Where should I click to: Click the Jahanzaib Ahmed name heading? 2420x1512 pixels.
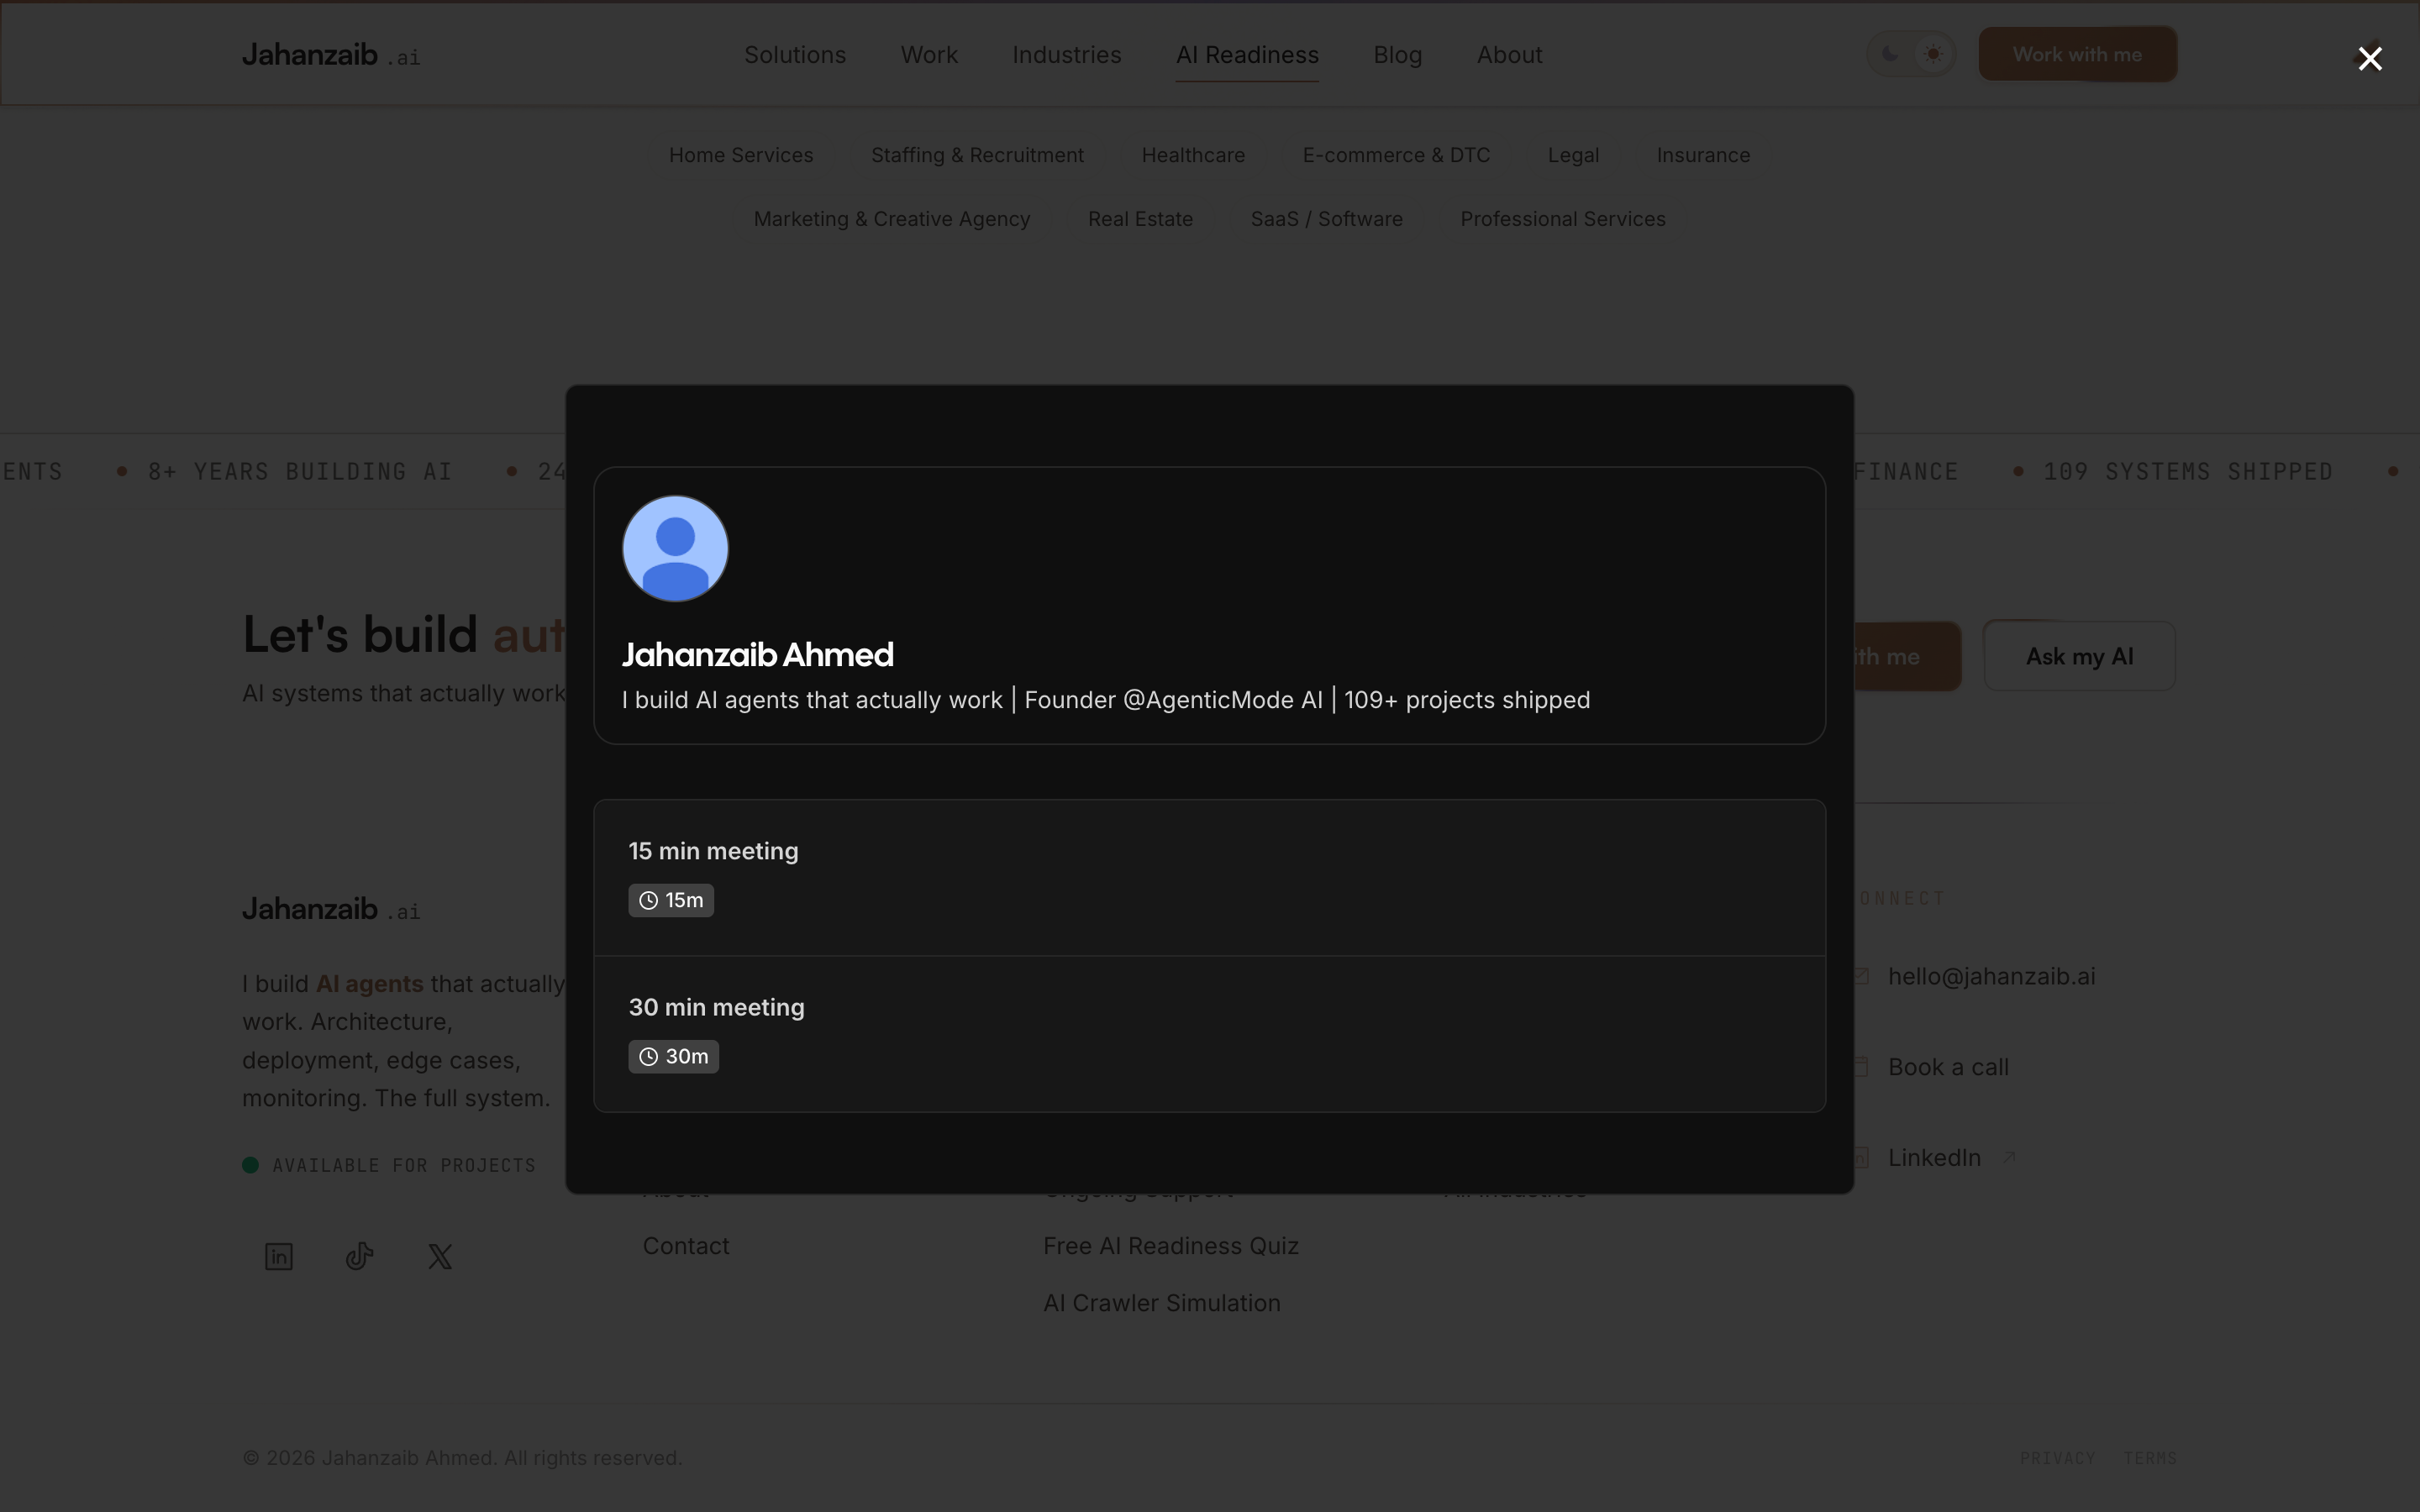point(758,655)
